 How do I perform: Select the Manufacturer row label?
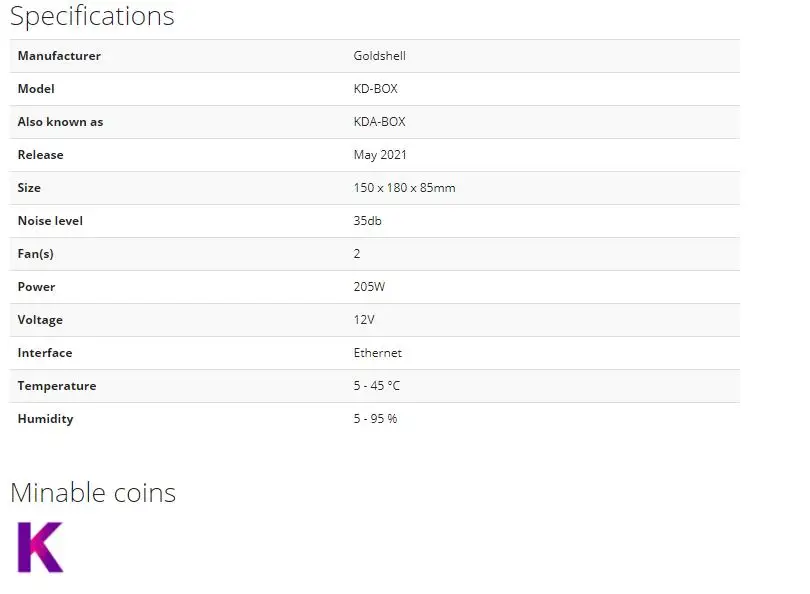click(59, 56)
